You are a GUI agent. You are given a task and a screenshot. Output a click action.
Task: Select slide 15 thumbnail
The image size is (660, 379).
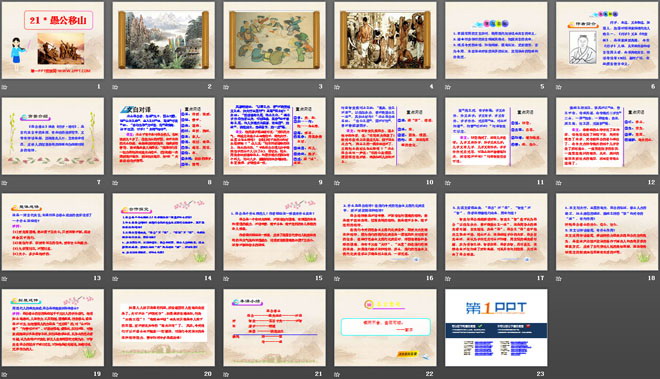(274, 232)
